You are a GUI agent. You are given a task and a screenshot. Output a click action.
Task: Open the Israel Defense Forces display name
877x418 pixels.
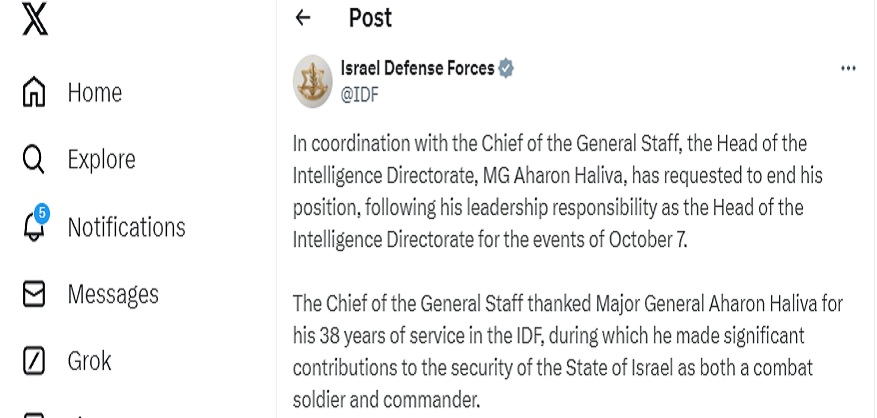pos(418,69)
